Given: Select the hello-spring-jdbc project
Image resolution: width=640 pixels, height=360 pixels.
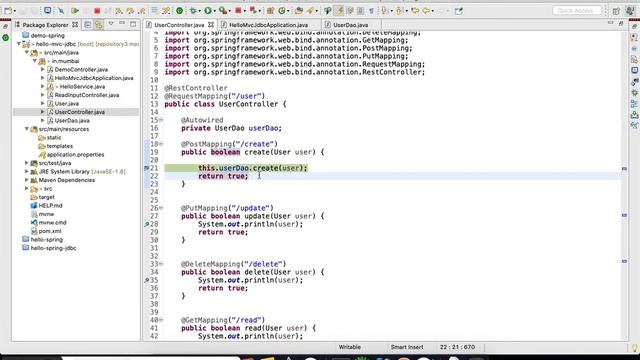Looking at the screenshot, I should (x=53, y=248).
